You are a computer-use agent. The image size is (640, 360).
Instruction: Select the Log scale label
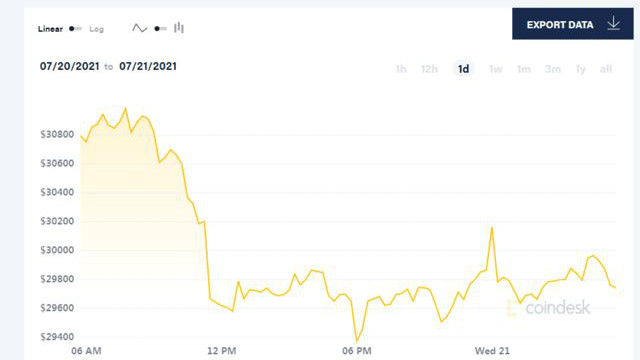pyautogui.click(x=97, y=29)
